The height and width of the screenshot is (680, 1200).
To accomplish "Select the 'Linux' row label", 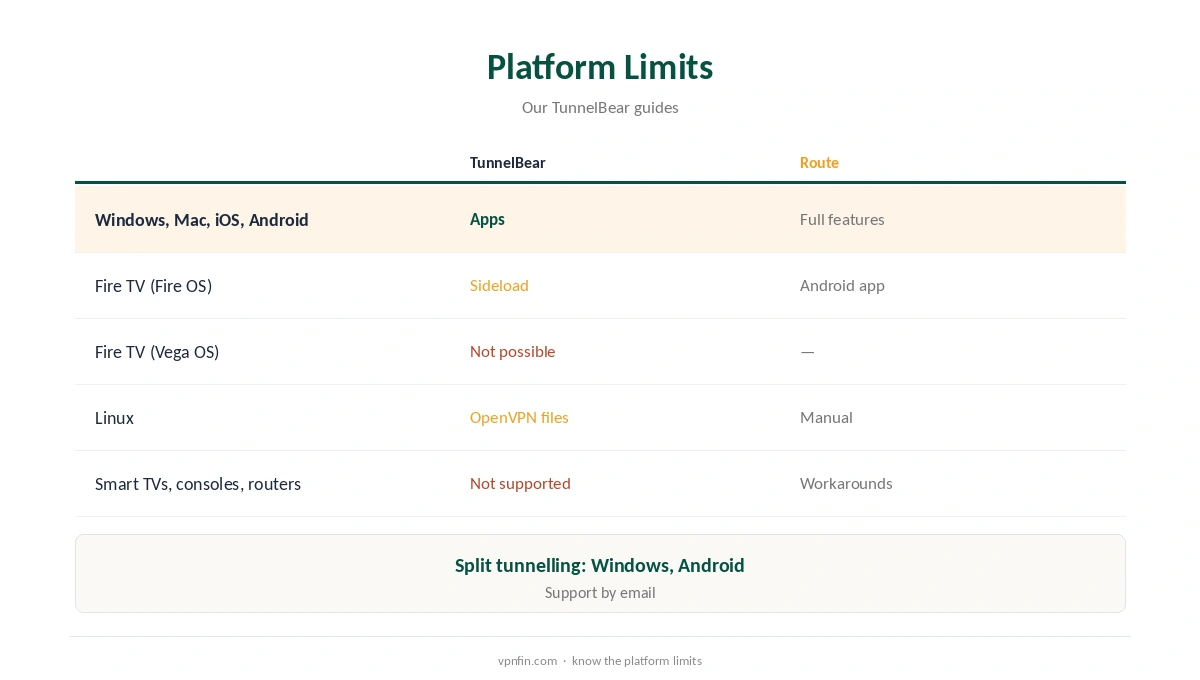I will click(x=114, y=417).
